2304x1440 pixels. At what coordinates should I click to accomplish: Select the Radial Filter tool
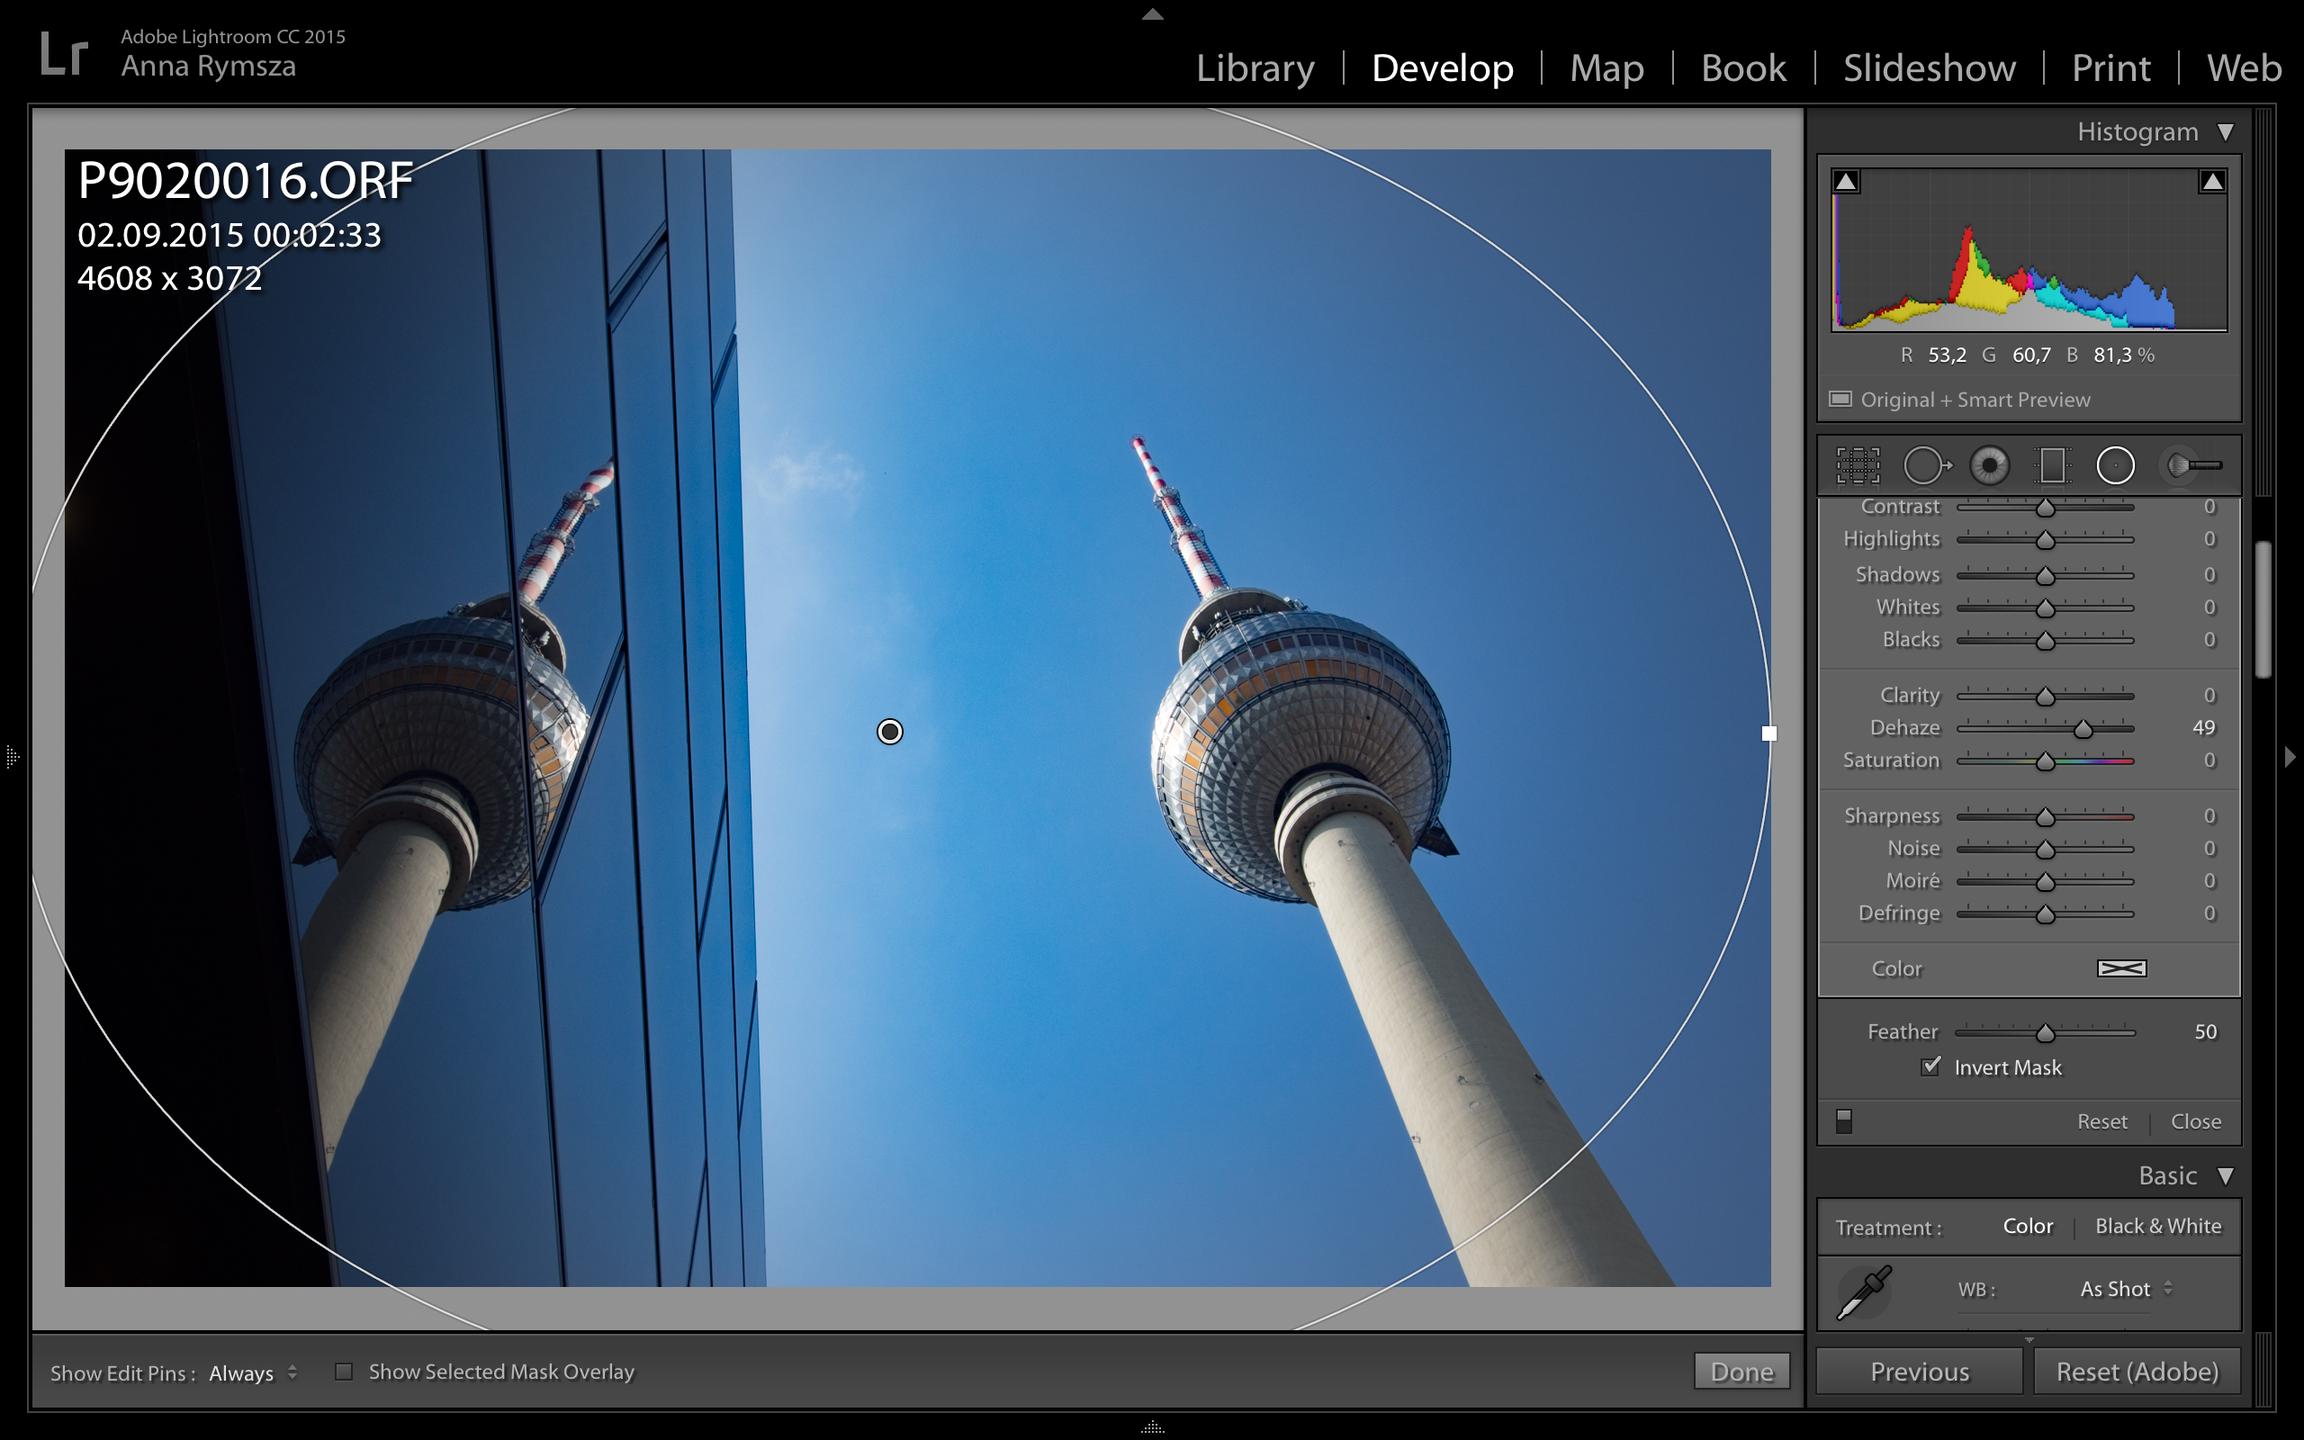click(2115, 465)
